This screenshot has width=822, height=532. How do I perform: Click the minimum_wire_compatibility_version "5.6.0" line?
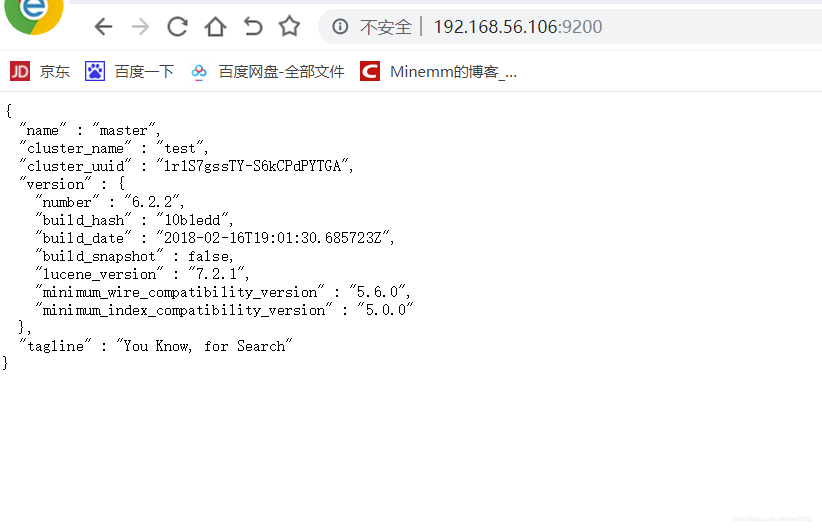[223, 292]
